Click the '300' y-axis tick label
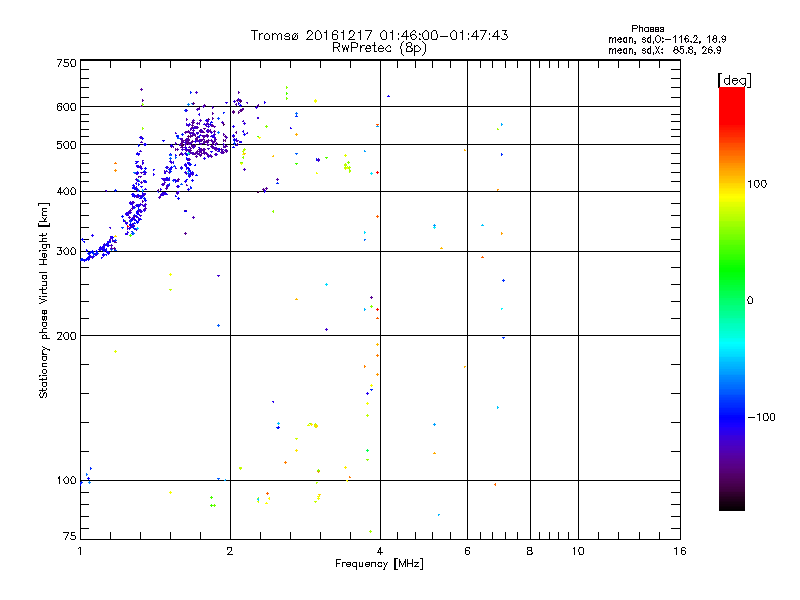800x600 pixels. click(x=67, y=252)
